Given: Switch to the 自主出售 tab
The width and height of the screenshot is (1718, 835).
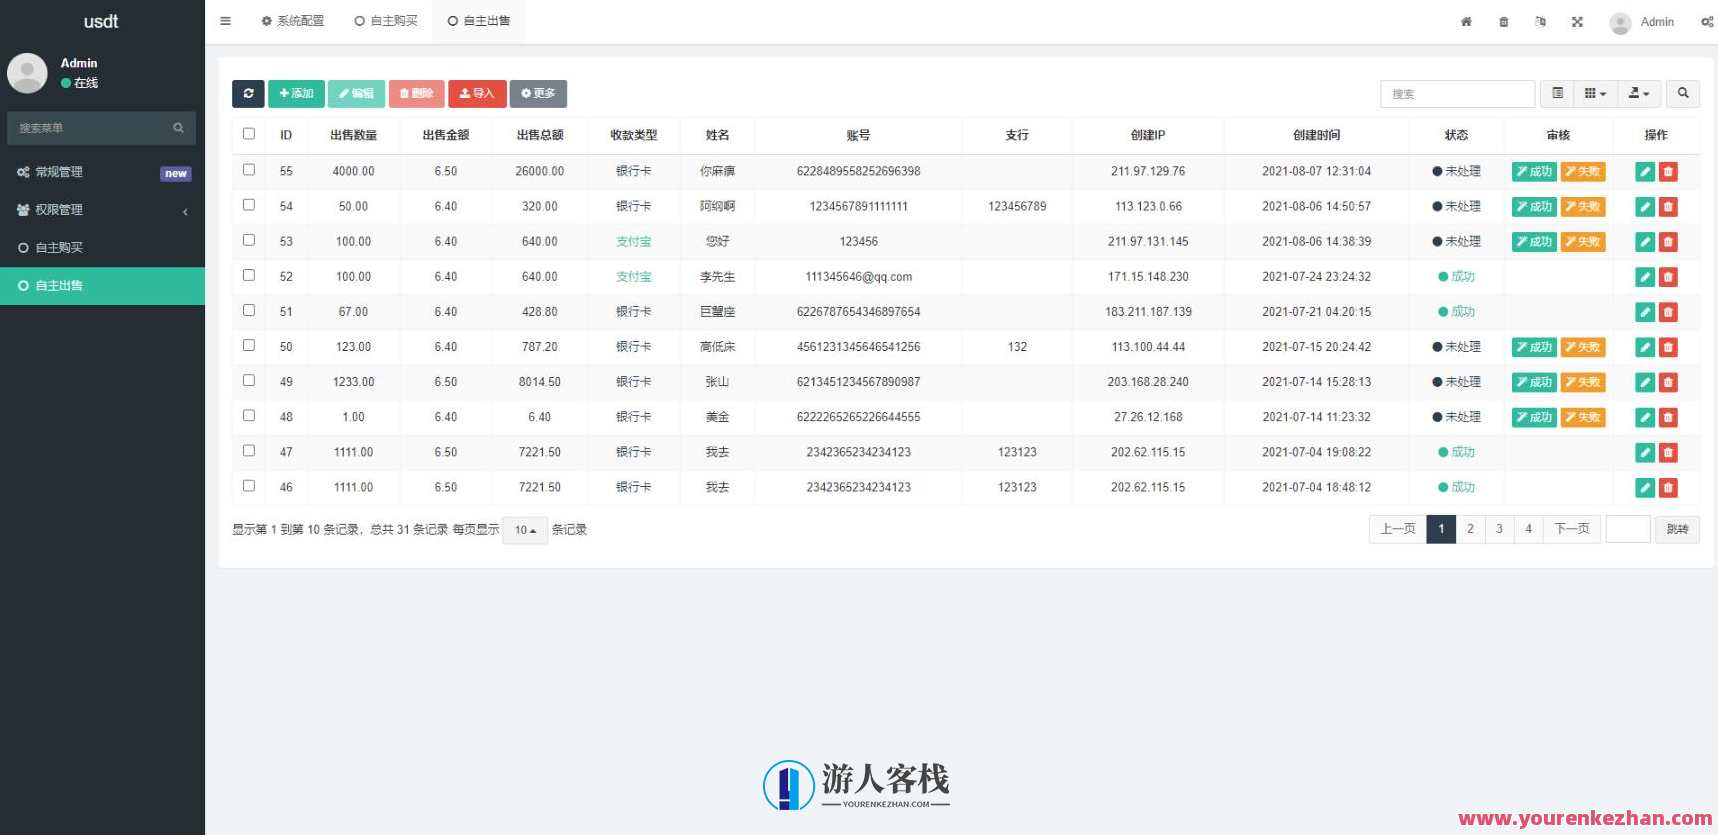Looking at the screenshot, I should [x=479, y=21].
